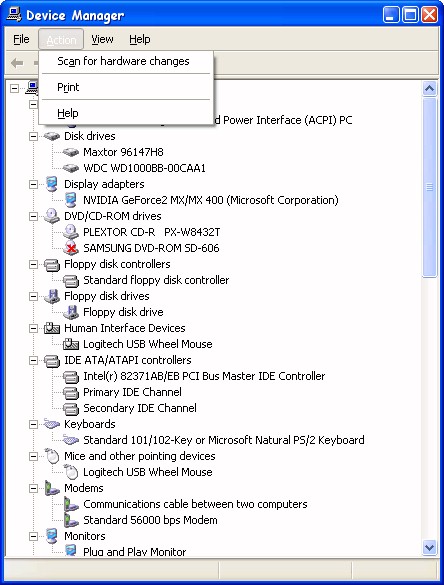Screen dimensions: 444x585
Task: Select the disabled SAMSUNG DVD-ROM red X icon
Action: point(71,248)
